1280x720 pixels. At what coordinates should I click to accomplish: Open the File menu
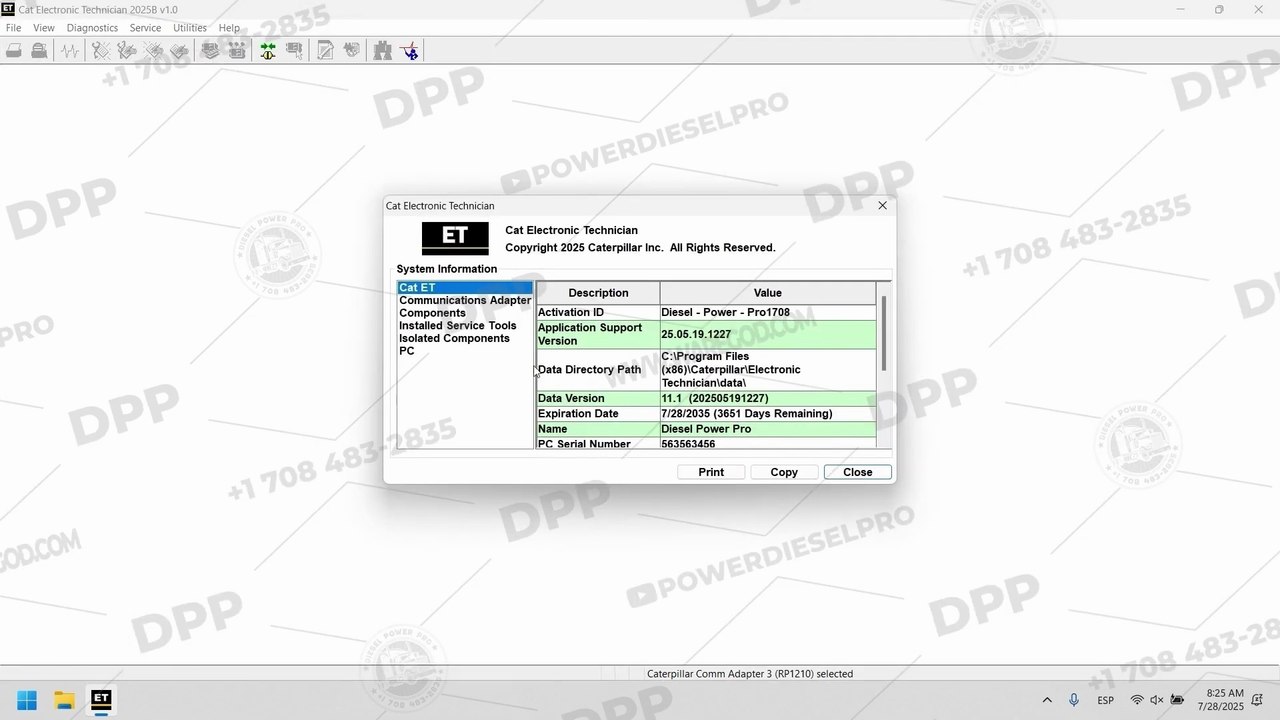click(13, 28)
